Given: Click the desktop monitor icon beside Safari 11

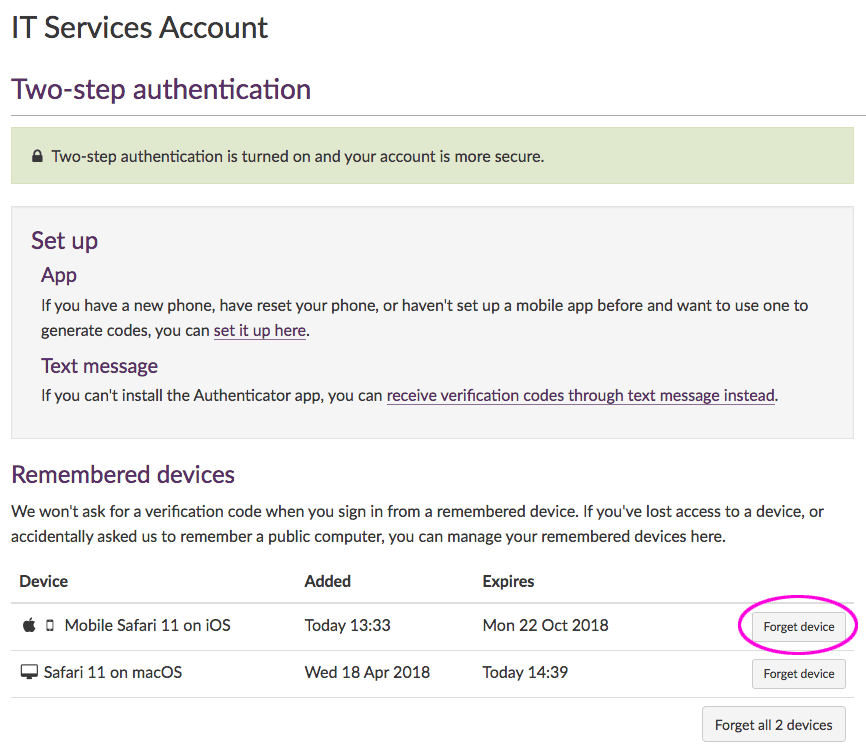Looking at the screenshot, I should (x=29, y=673).
